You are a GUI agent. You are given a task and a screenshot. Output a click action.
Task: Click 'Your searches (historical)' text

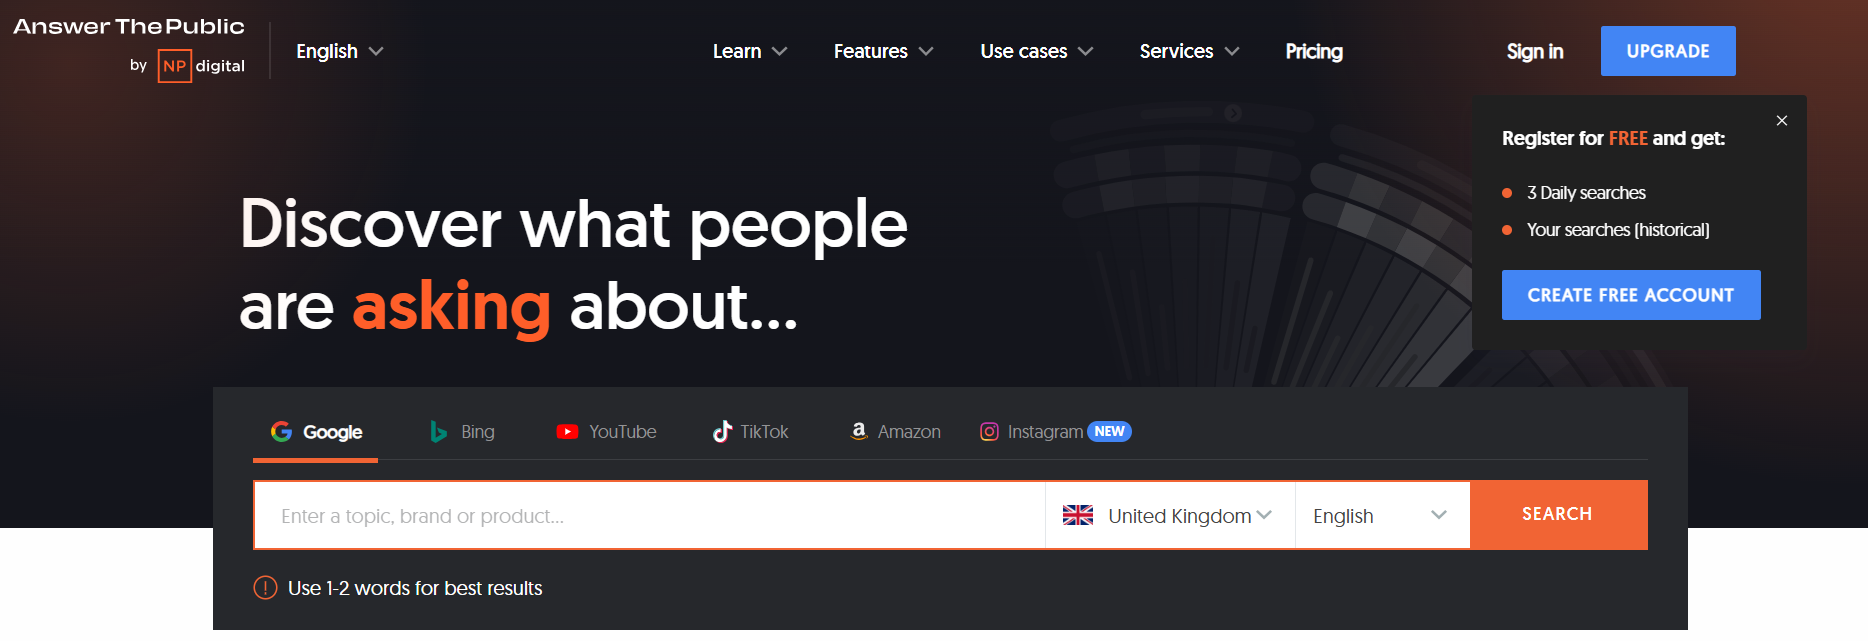[1618, 230]
